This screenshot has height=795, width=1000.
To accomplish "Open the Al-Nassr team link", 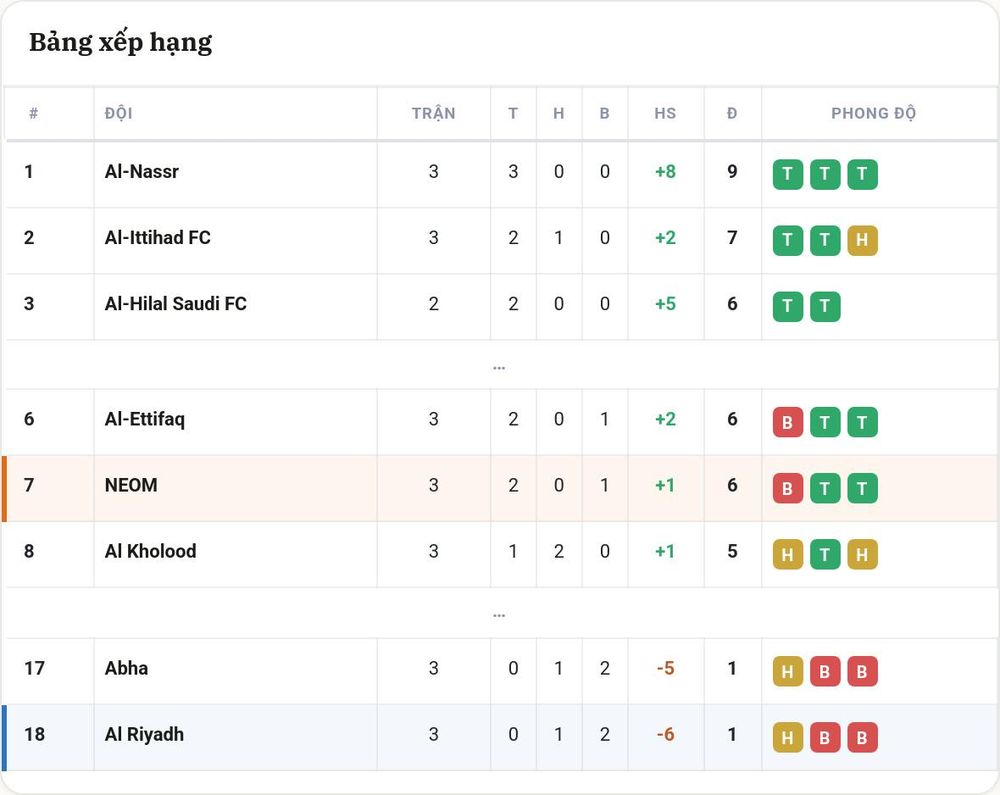I will (x=142, y=171).
